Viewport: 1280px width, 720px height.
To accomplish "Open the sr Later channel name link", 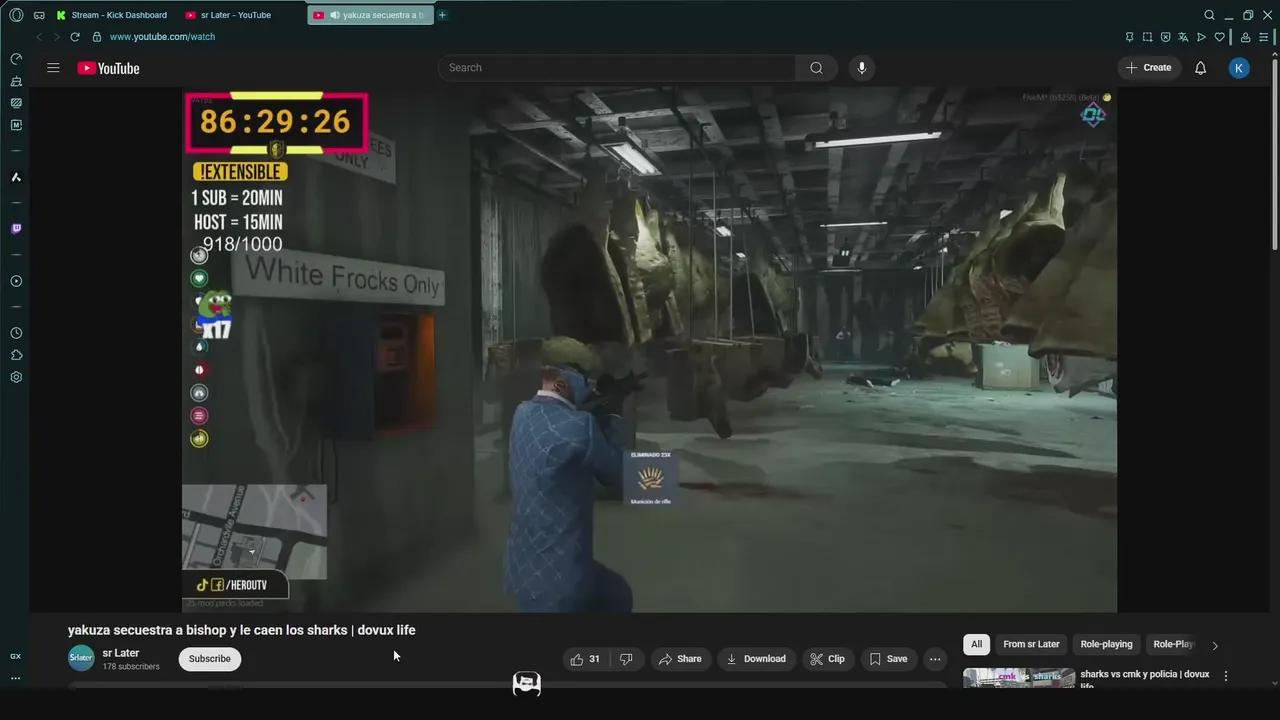I will (121, 653).
